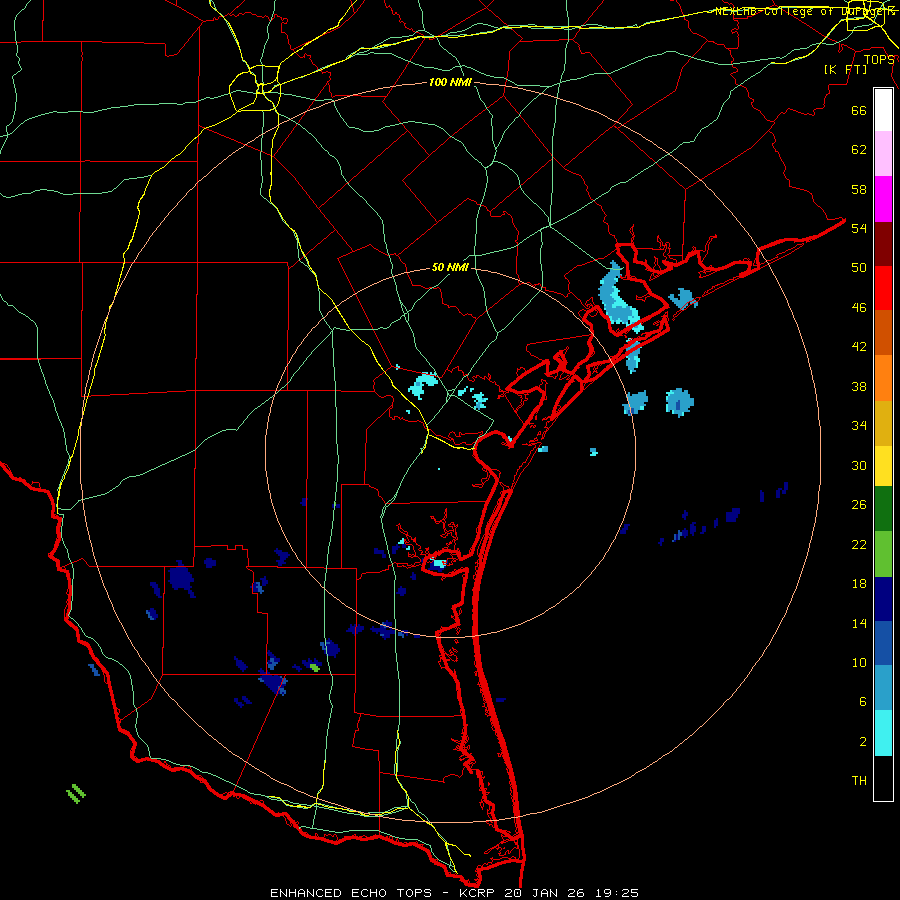Click the legend label 22
Viewport: 900px width, 900px height.
tap(859, 544)
